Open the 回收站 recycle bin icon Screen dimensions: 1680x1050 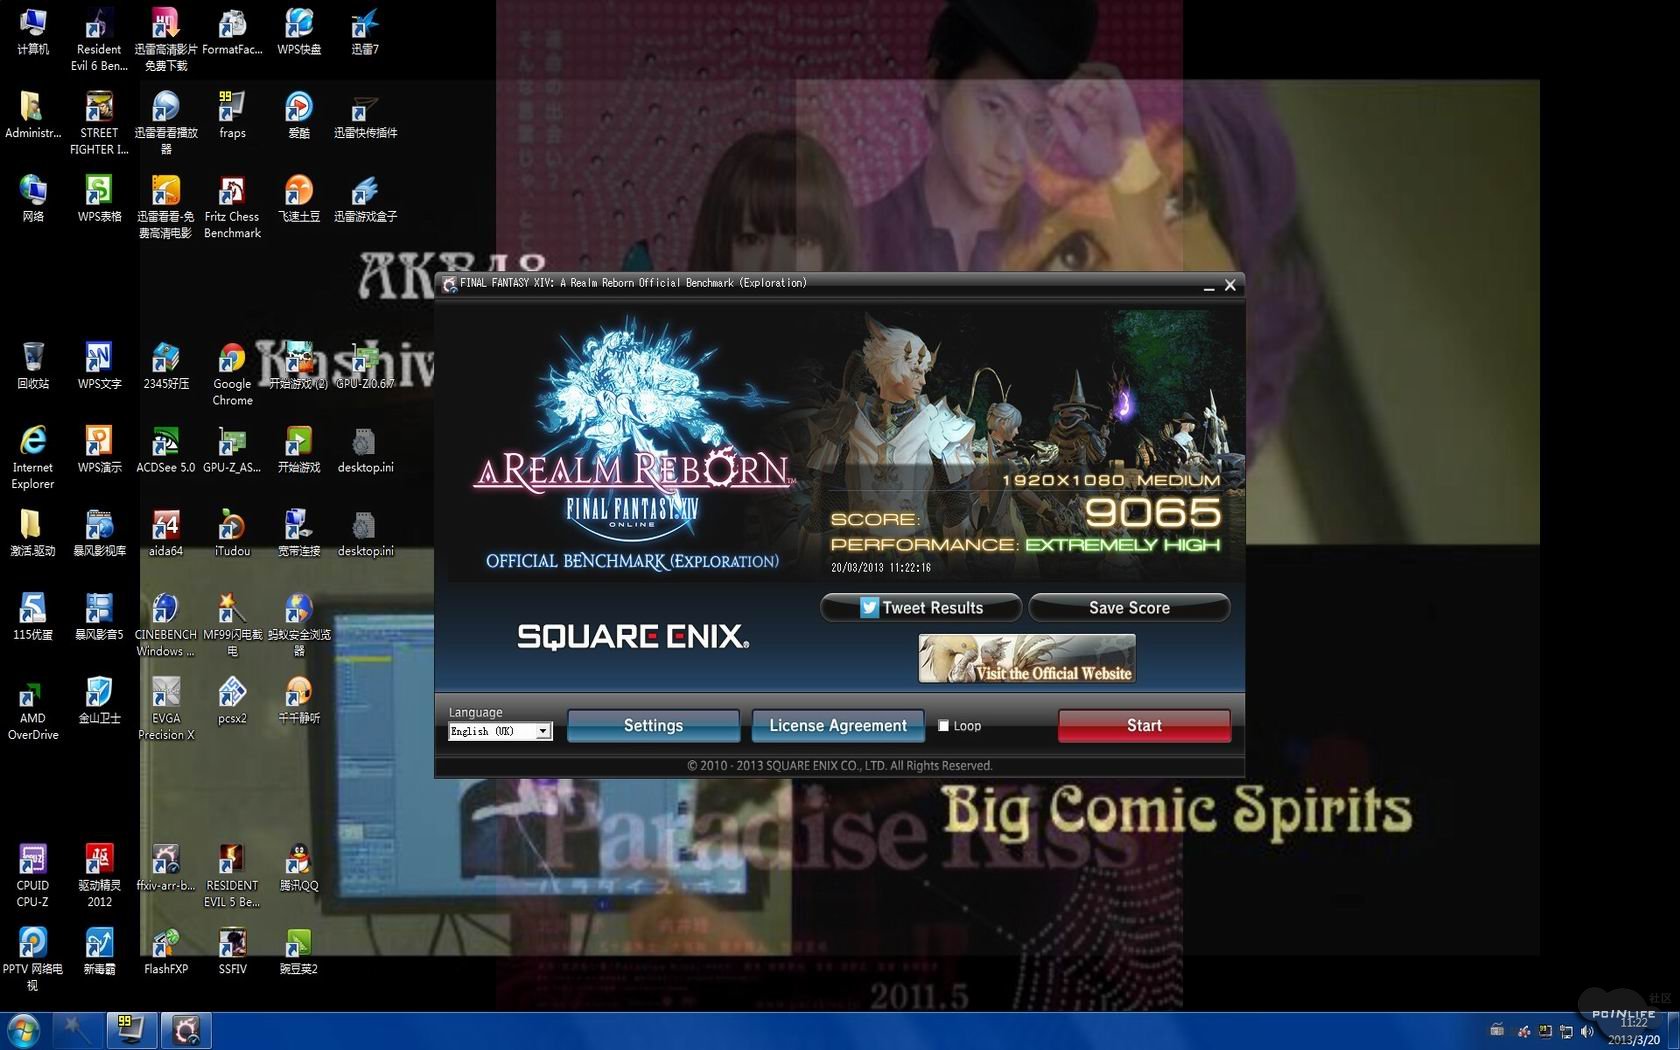[x=33, y=365]
